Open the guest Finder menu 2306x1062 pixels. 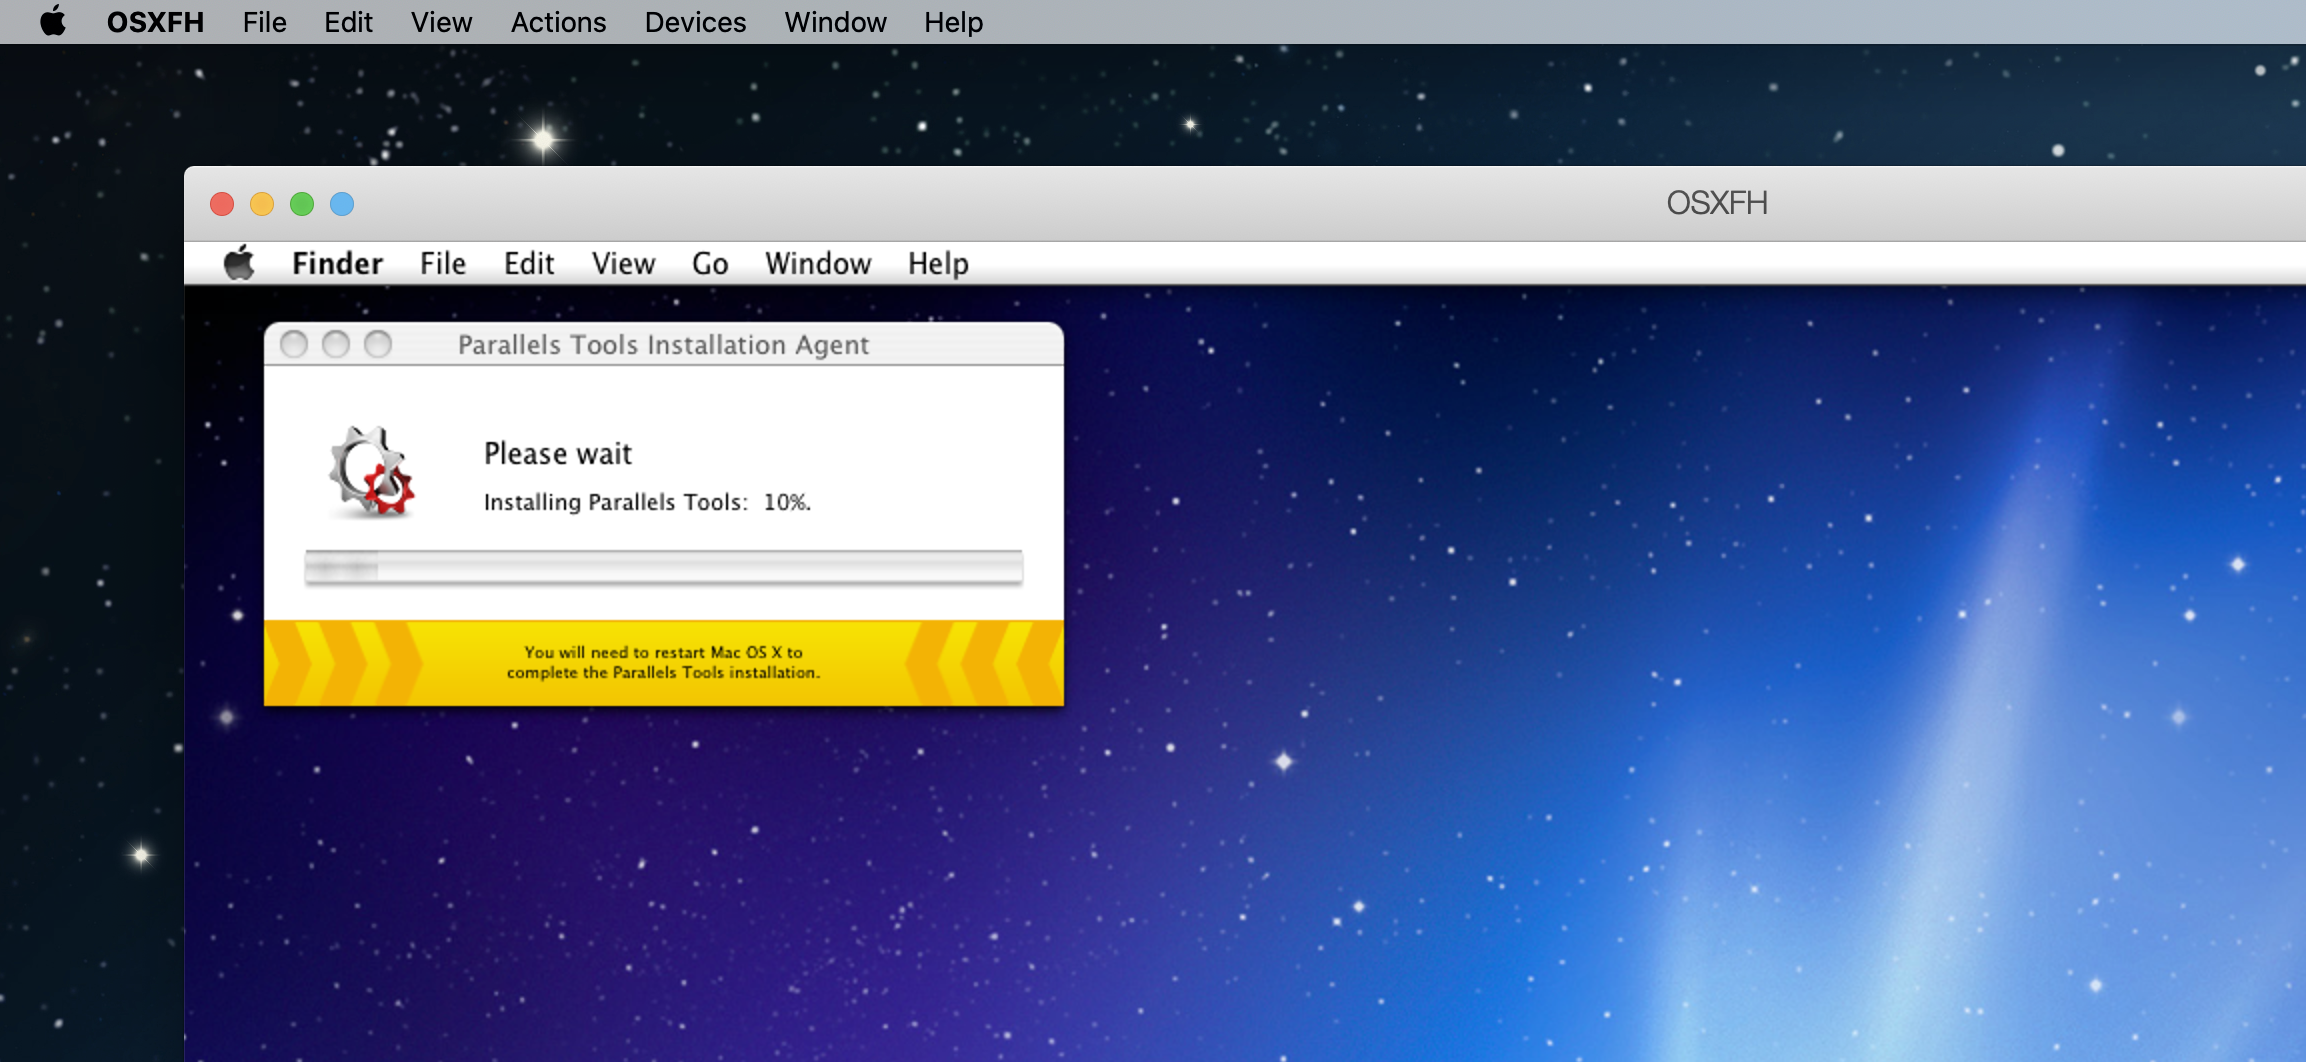(337, 263)
